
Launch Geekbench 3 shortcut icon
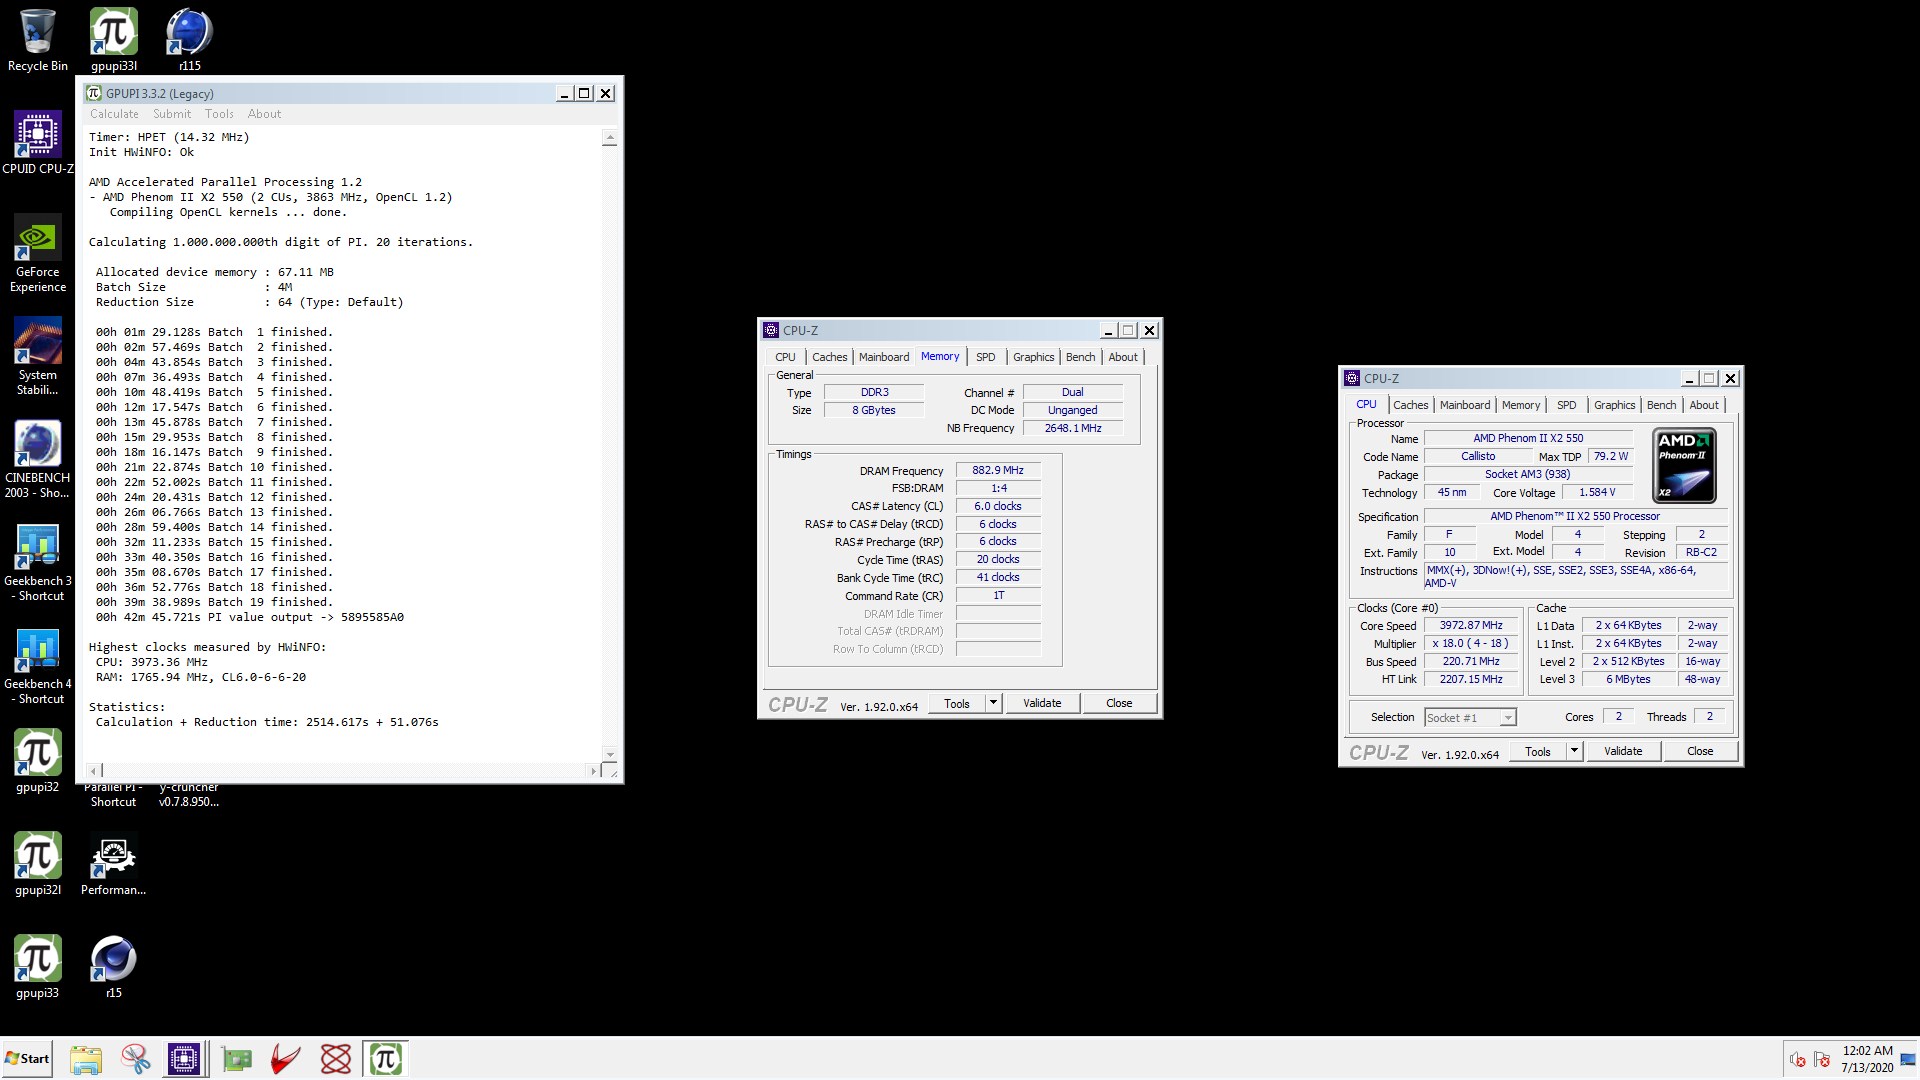coord(38,562)
